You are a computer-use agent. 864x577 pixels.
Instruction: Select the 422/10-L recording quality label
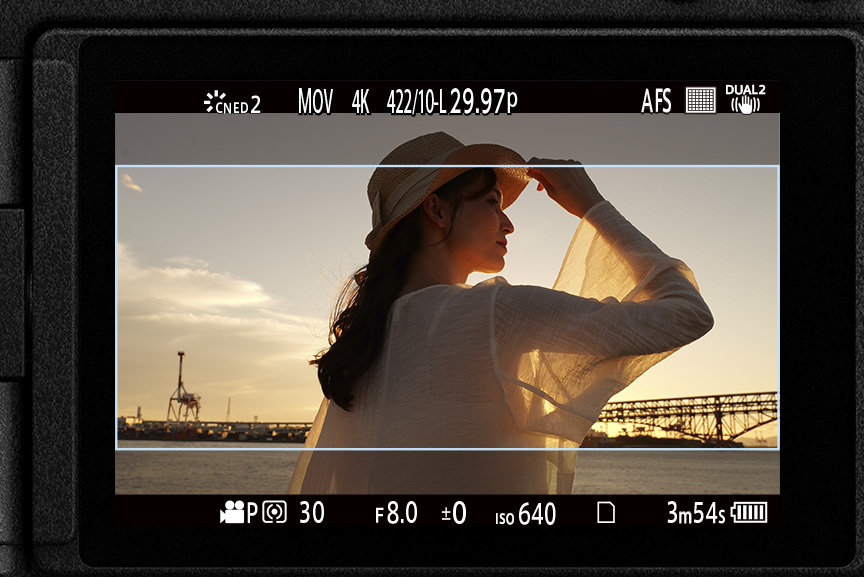click(416, 101)
